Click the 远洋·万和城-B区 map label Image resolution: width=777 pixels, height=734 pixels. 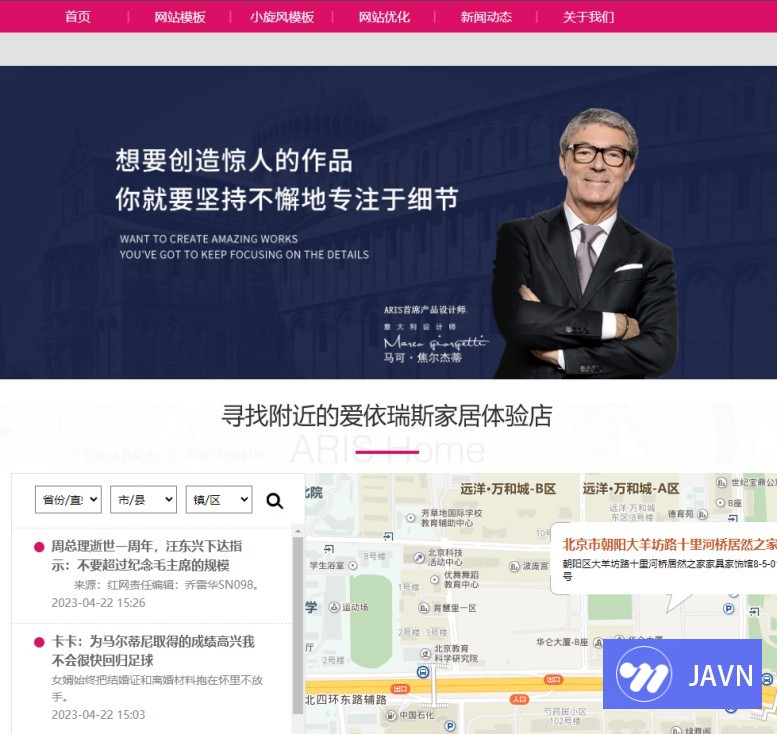[508, 489]
